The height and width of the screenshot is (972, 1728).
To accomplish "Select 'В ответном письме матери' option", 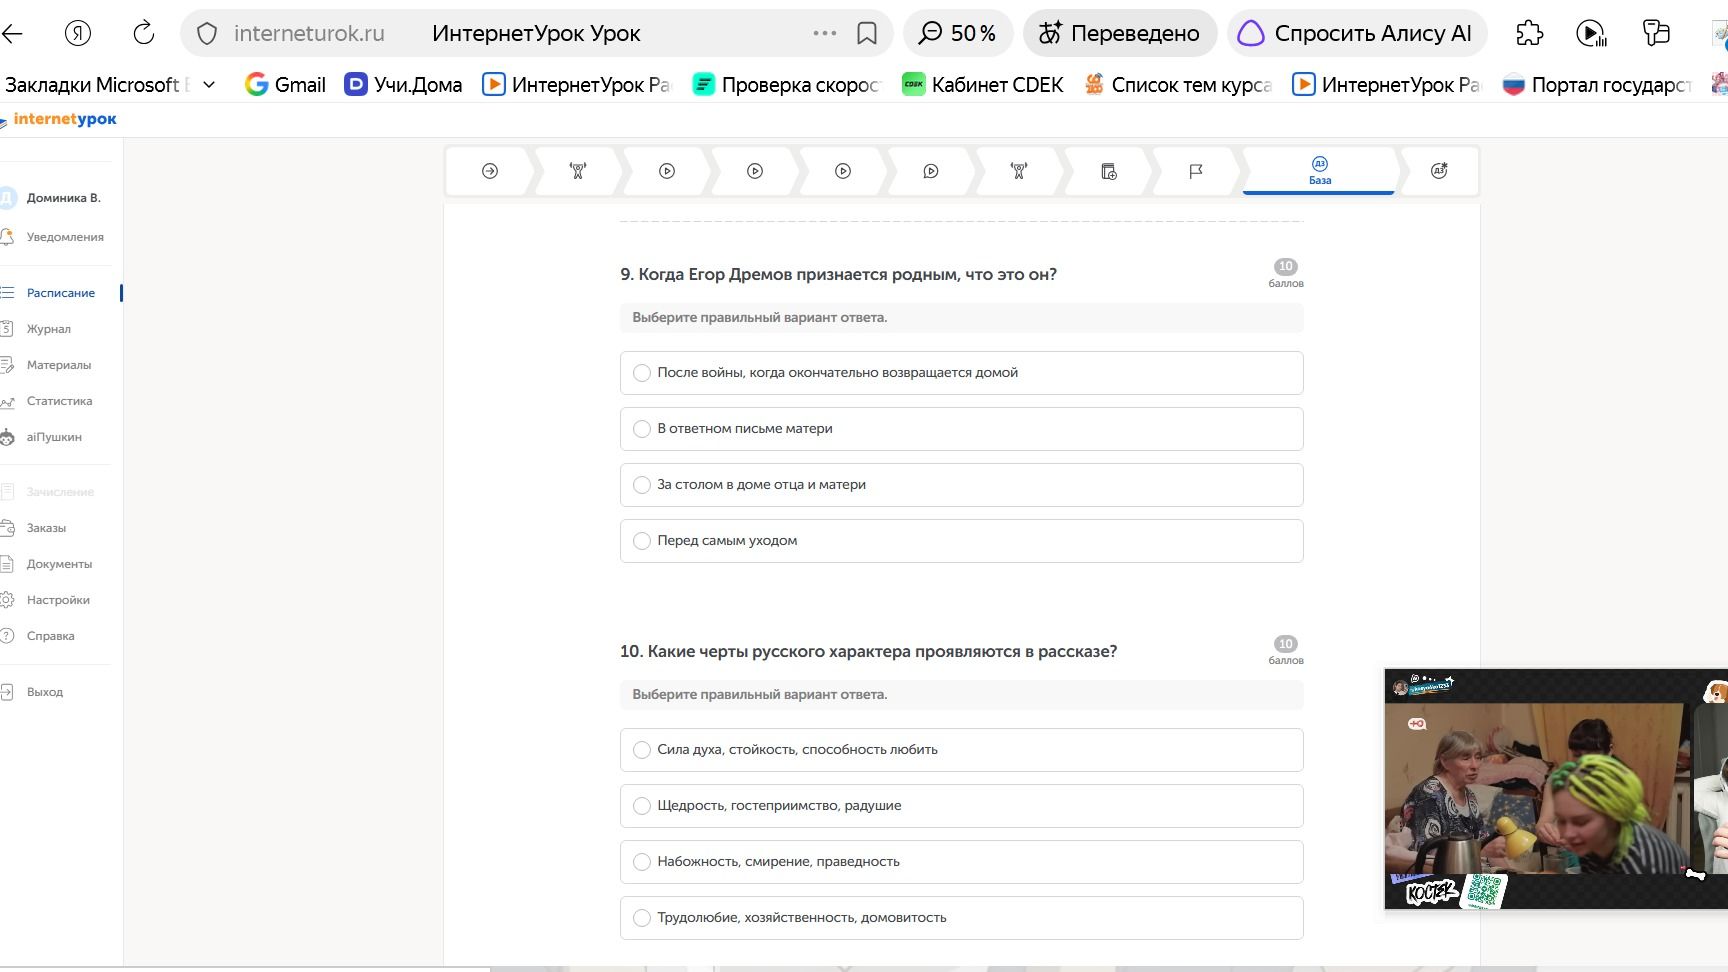I will pos(961,429).
